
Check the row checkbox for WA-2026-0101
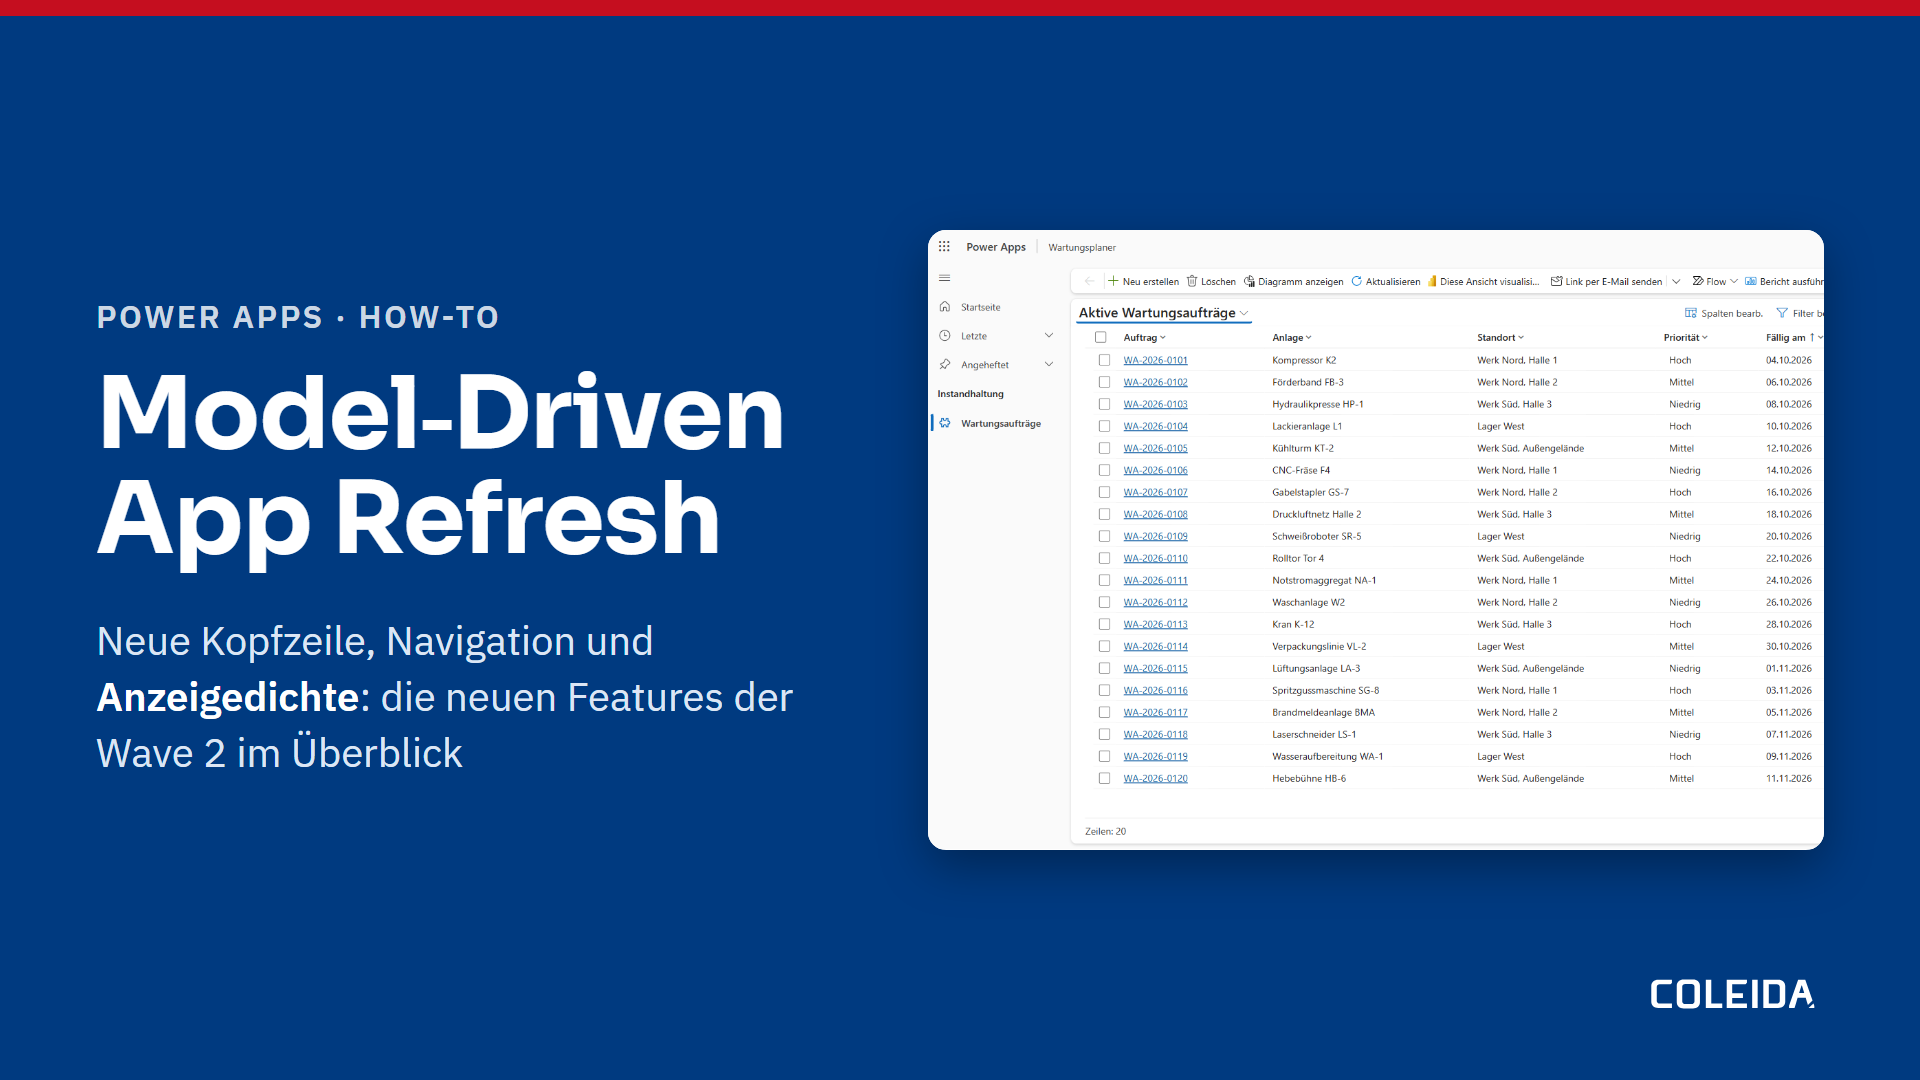pyautogui.click(x=1104, y=360)
